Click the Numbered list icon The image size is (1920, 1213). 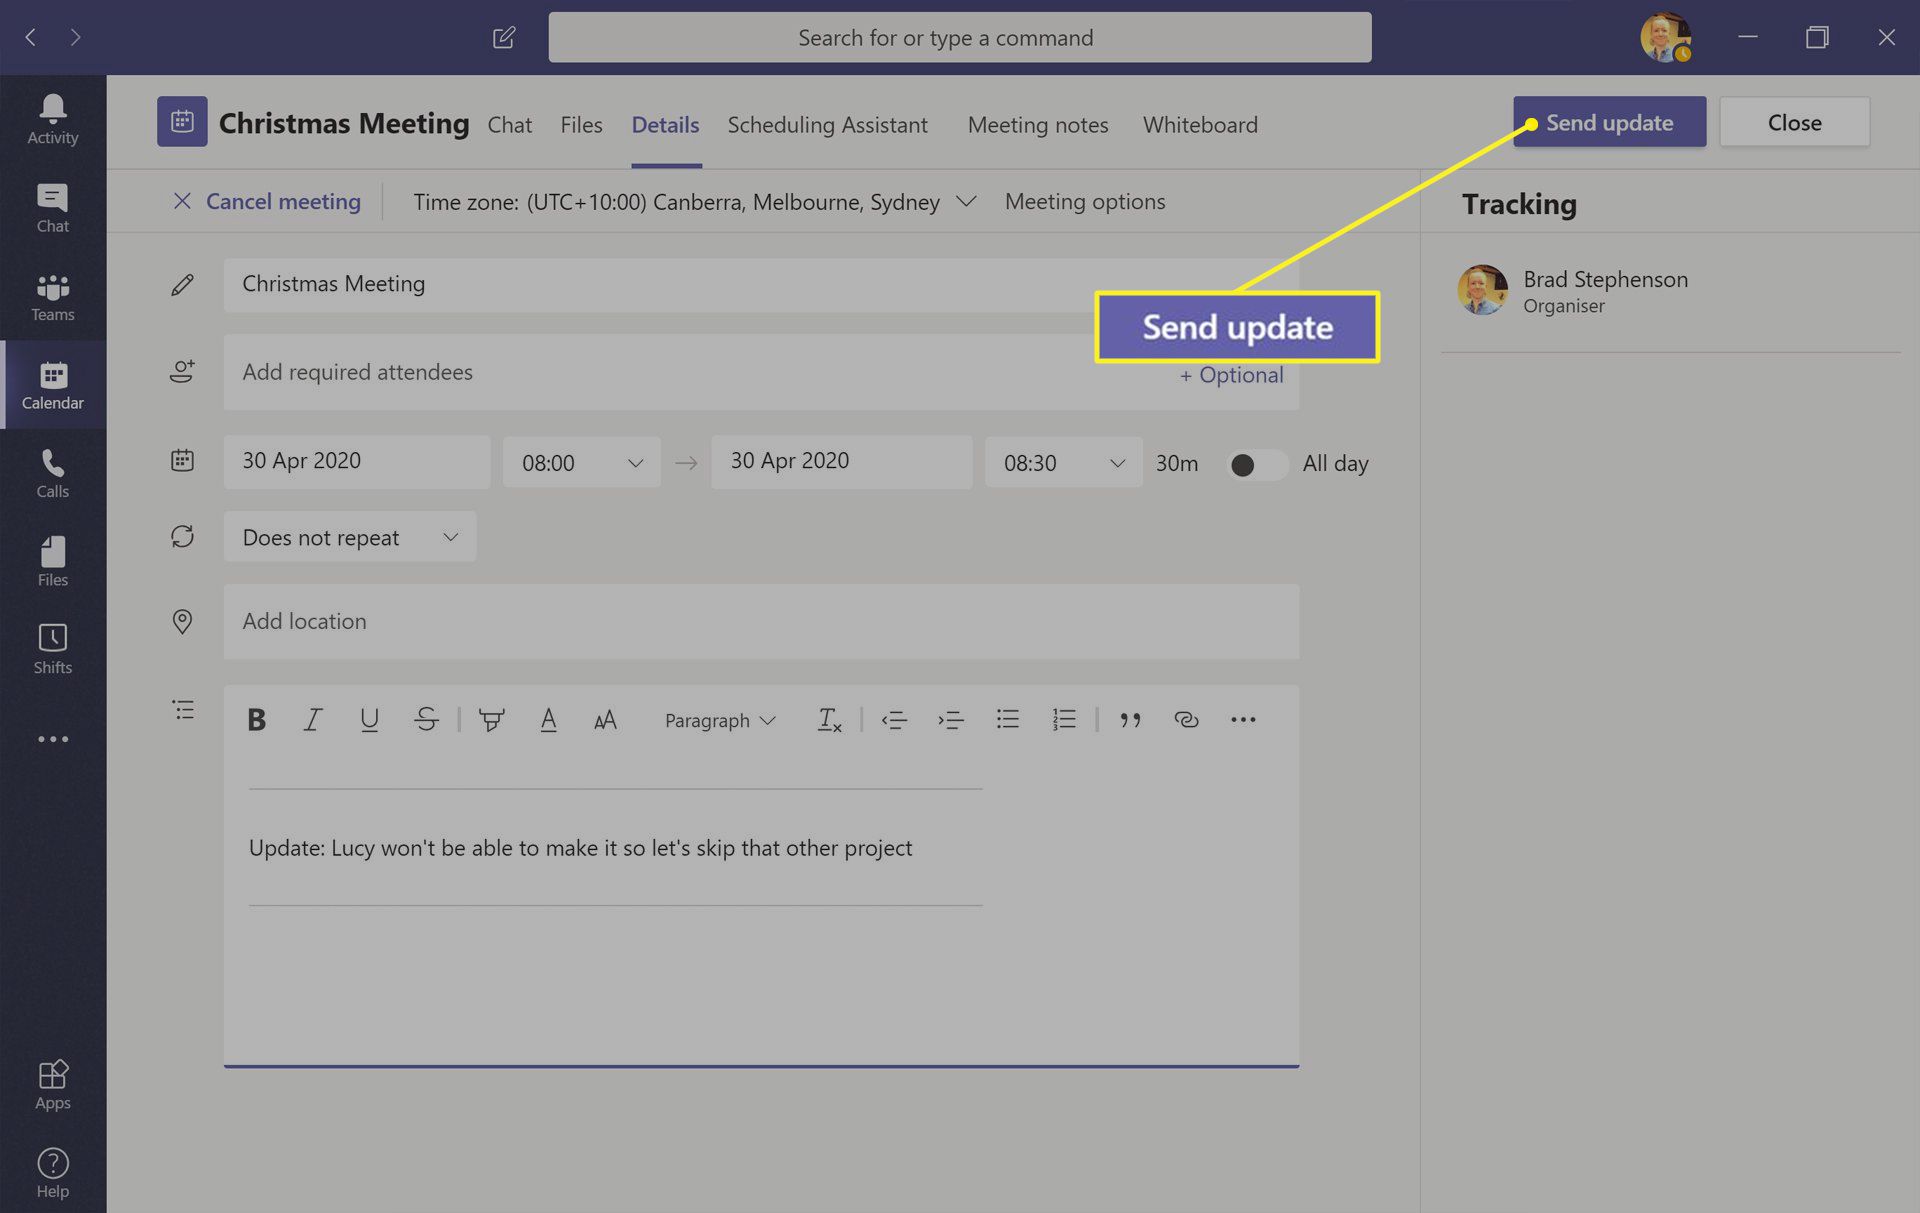1063,718
